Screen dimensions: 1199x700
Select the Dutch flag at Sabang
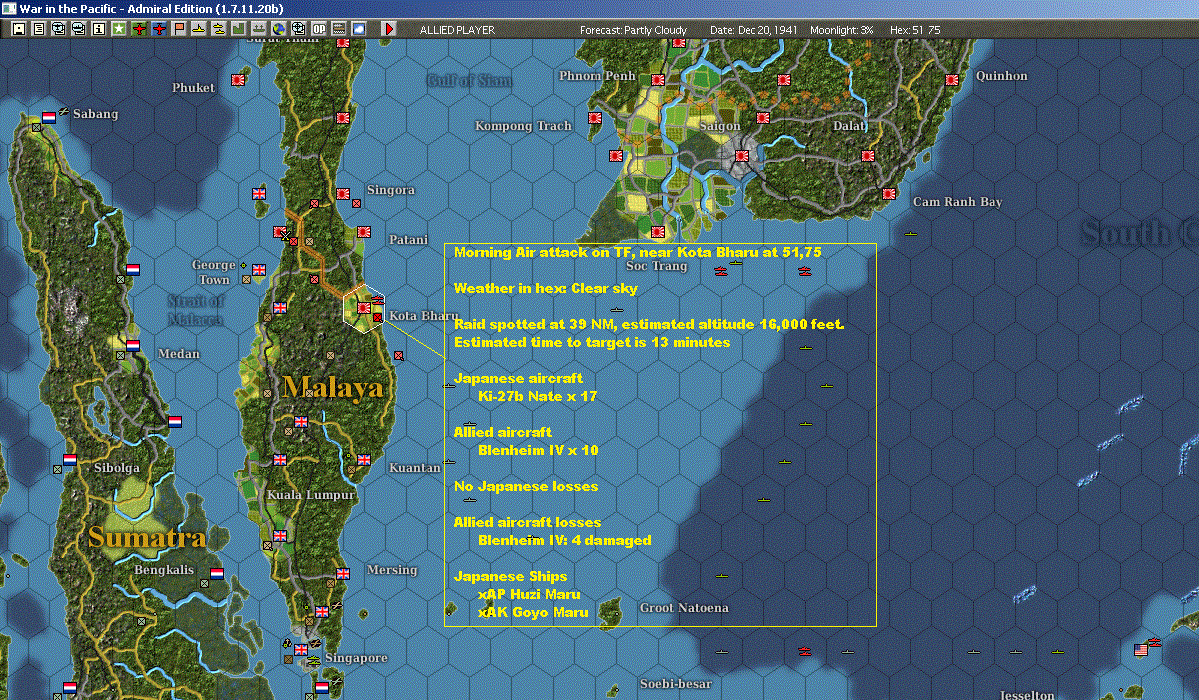coord(49,117)
